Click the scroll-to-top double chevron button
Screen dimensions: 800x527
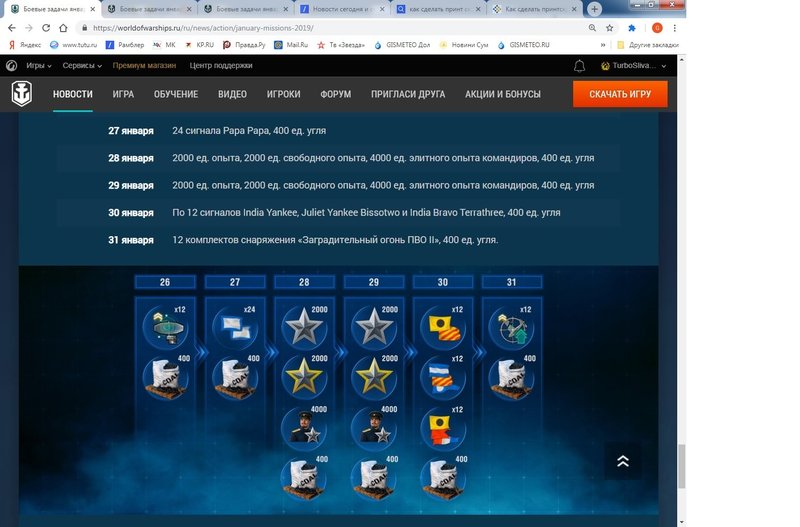pos(622,461)
